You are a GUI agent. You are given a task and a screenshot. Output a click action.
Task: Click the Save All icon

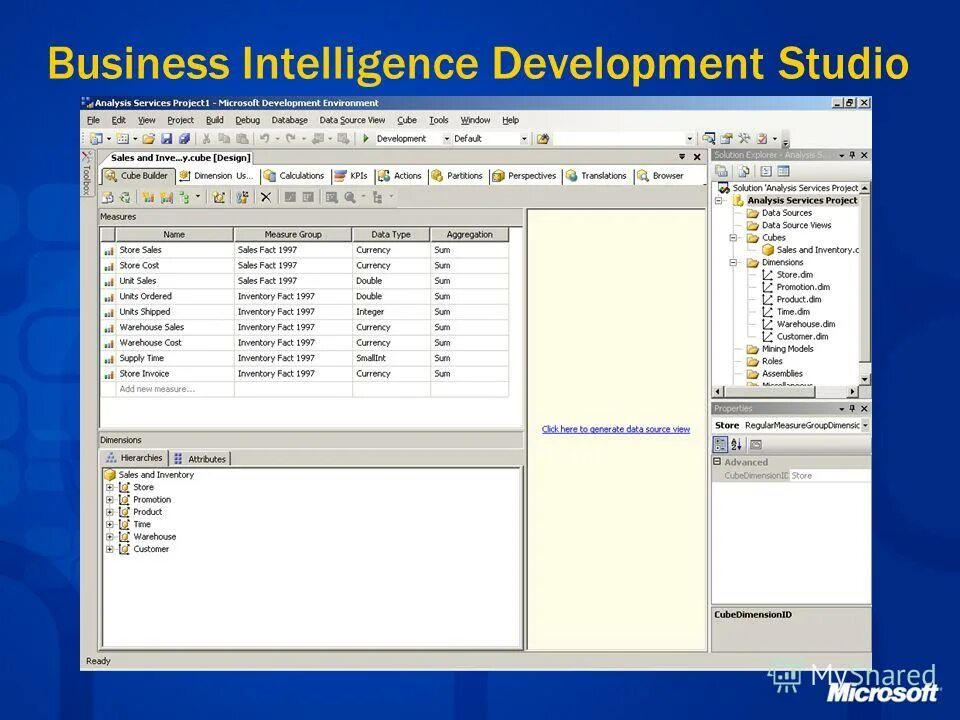point(184,139)
